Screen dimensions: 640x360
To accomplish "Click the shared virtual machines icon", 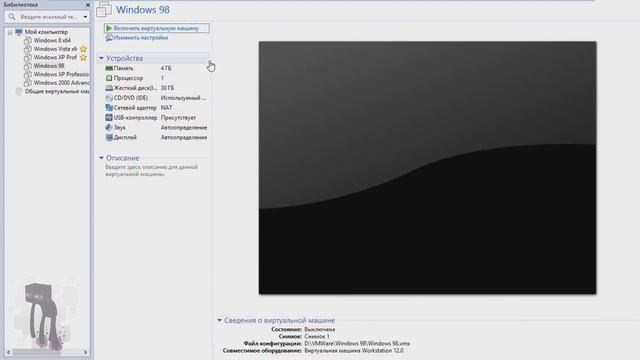I will click(19, 91).
